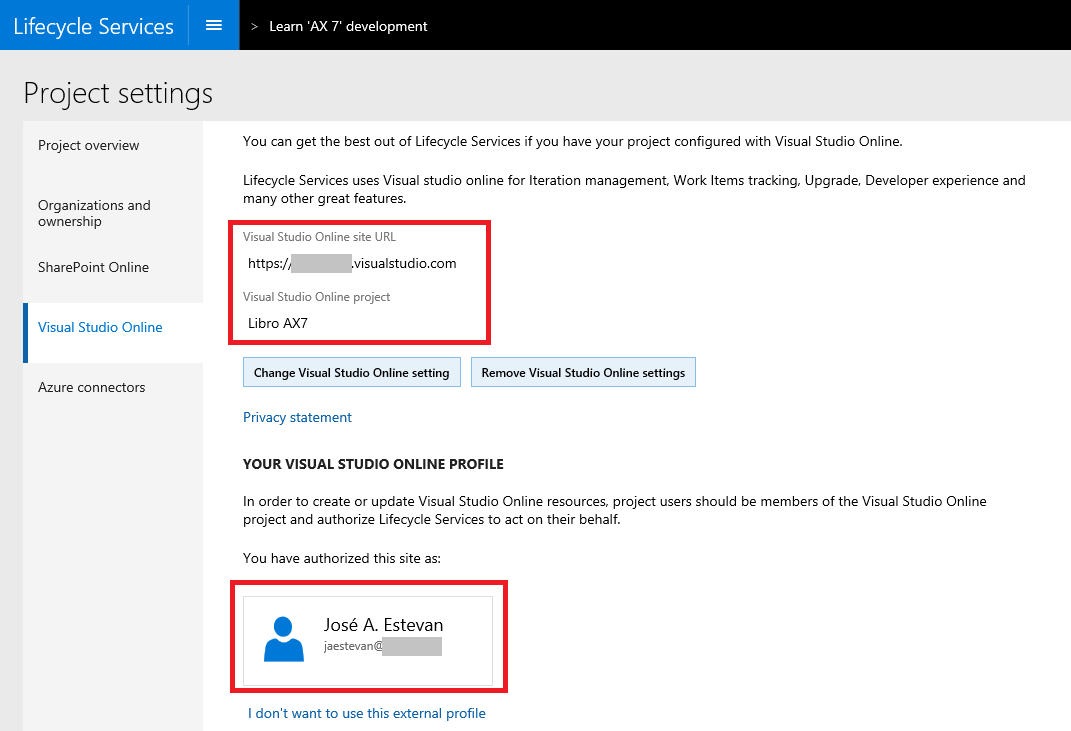Open the Privacy statement link
This screenshot has width=1071, height=731.
point(297,417)
